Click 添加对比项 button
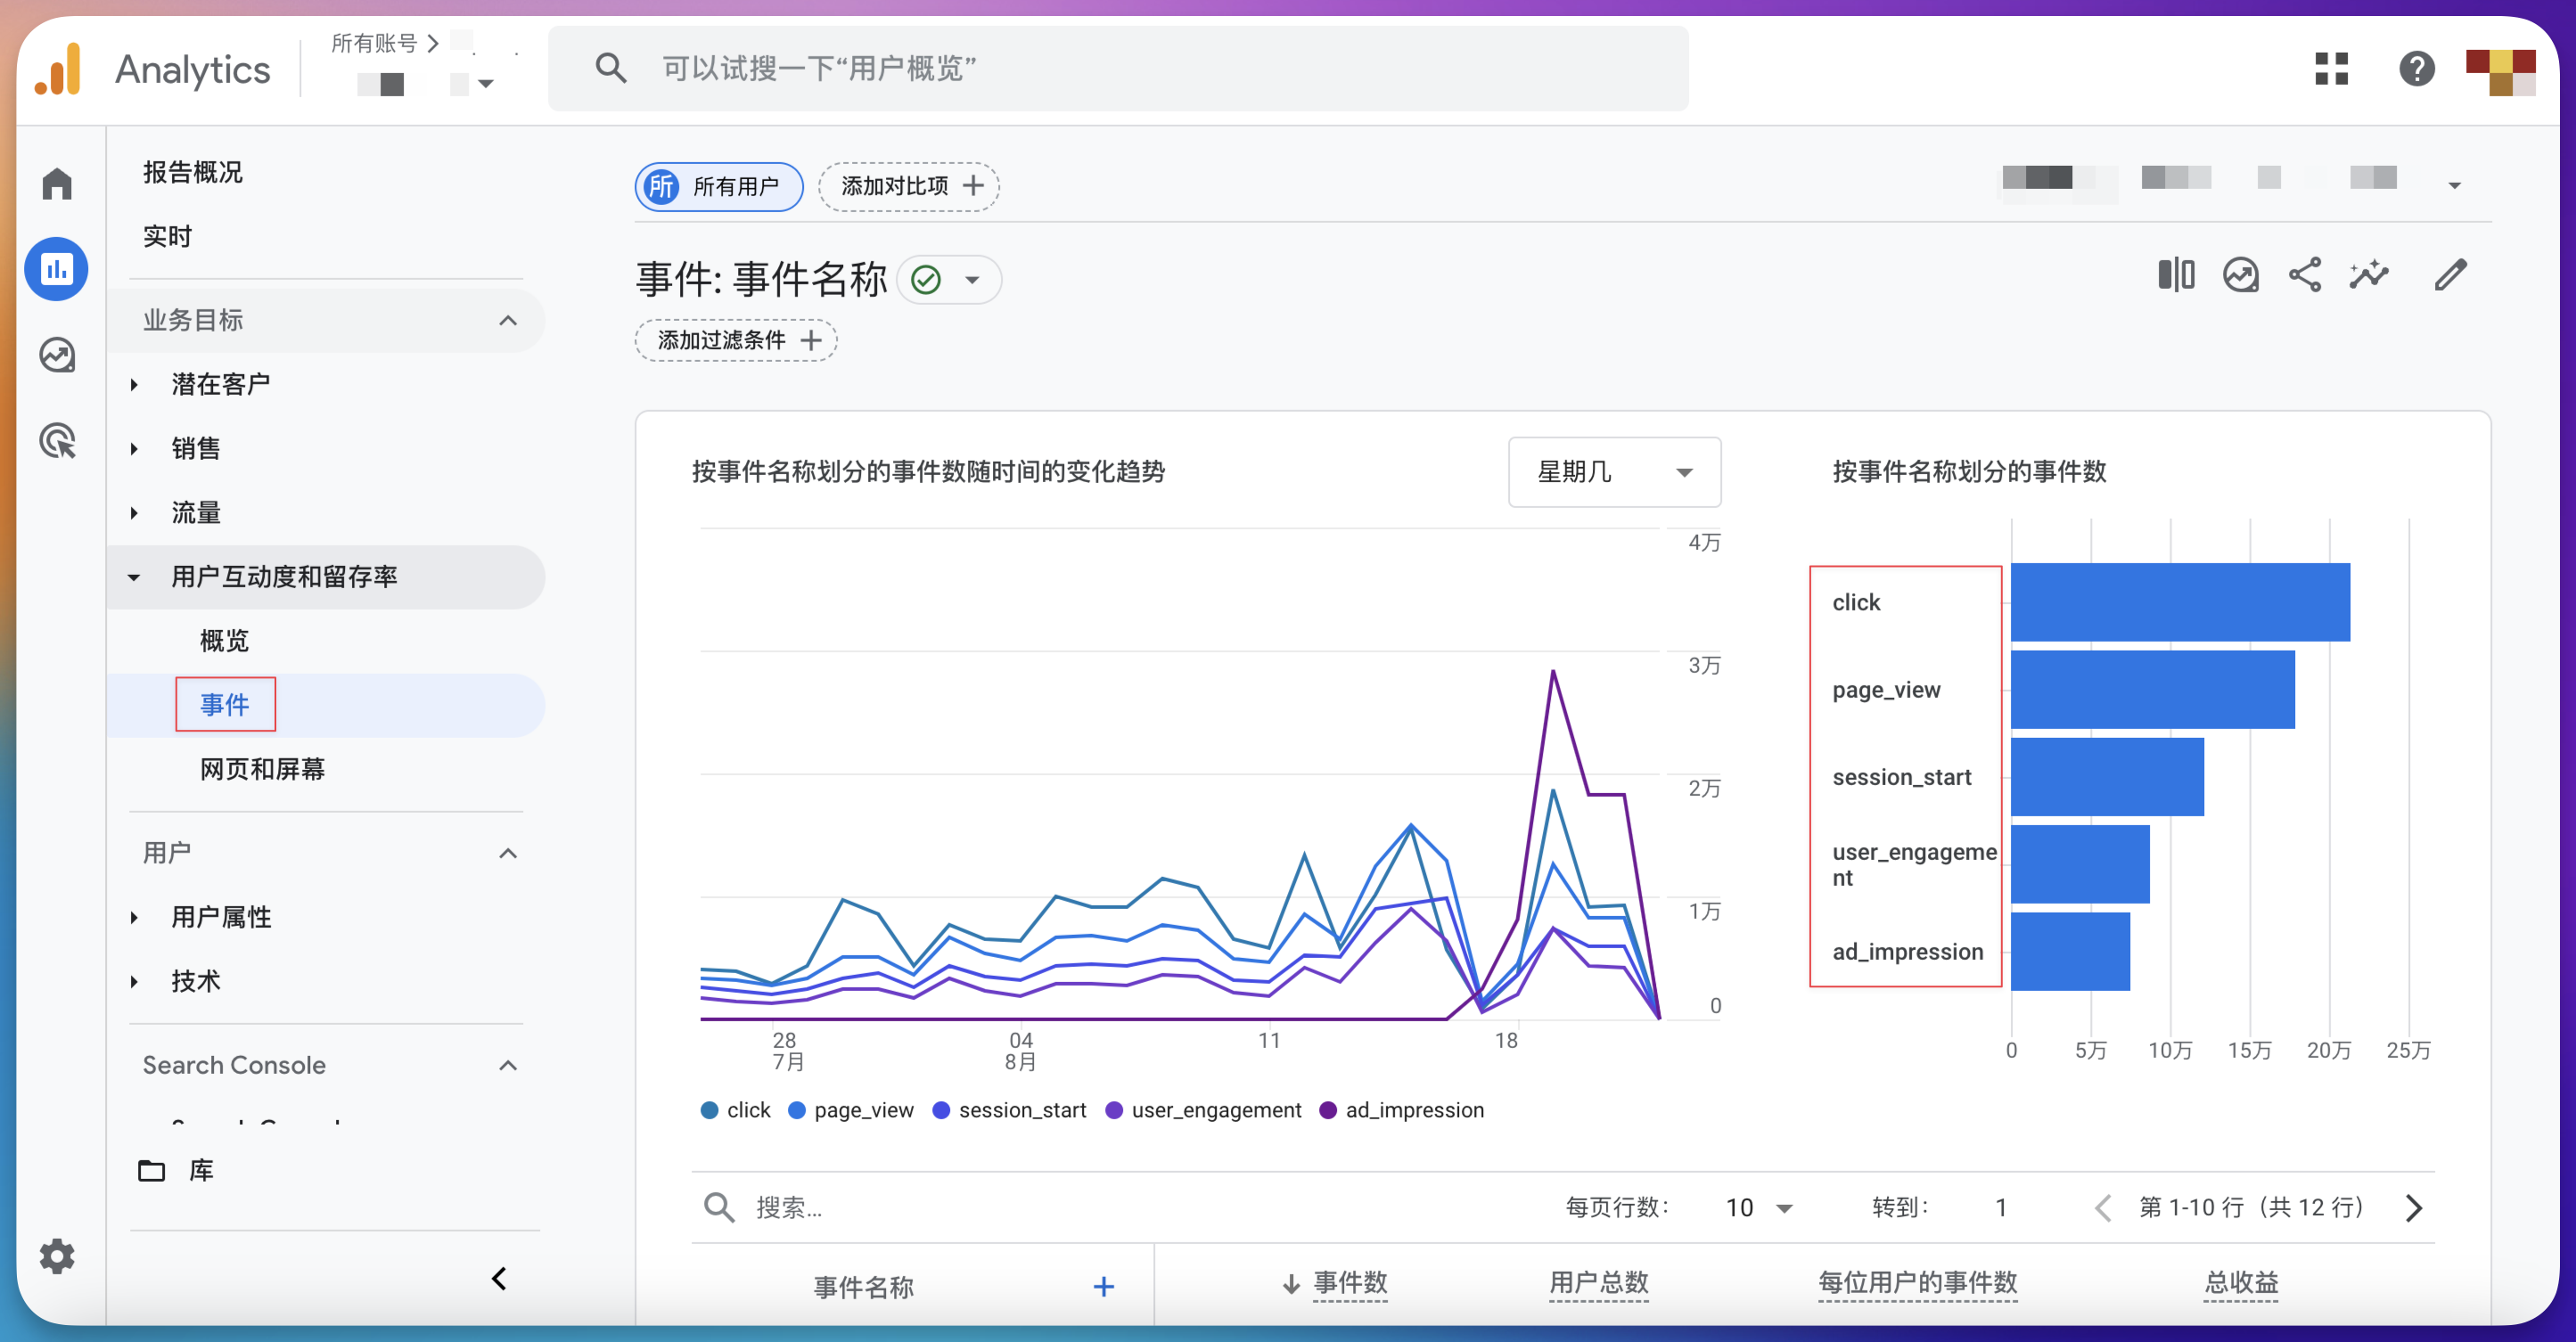 tap(908, 187)
